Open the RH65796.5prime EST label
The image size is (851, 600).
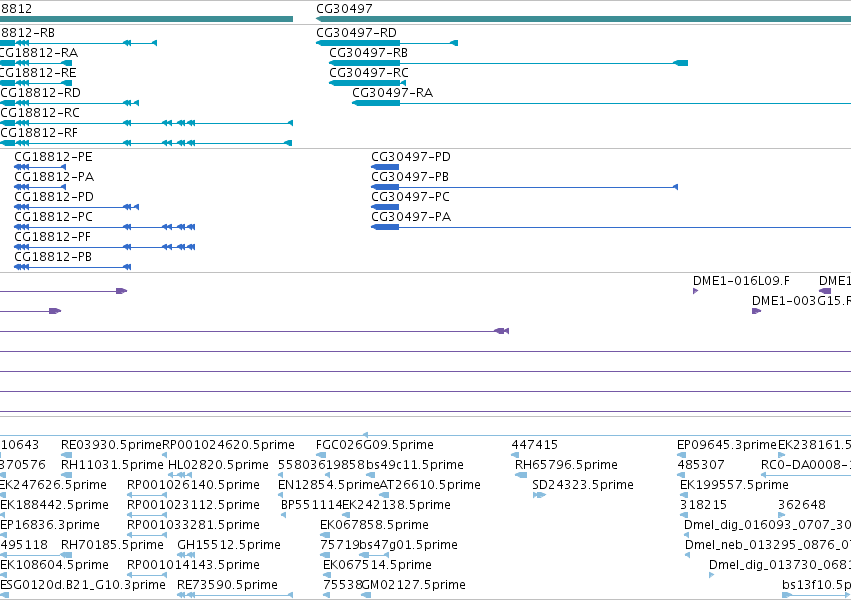point(566,465)
